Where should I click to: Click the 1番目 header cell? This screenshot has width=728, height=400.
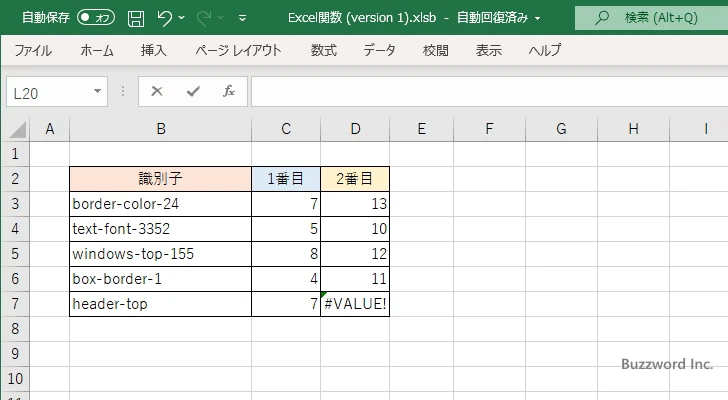pyautogui.click(x=286, y=179)
